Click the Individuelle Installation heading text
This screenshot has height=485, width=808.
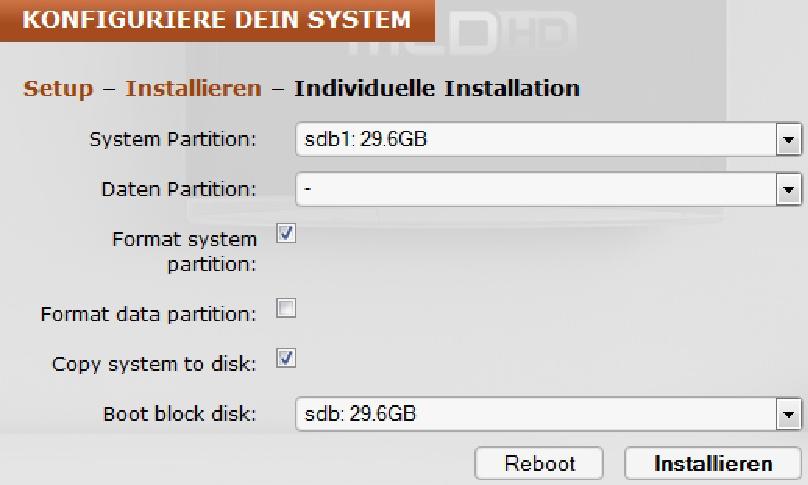click(x=437, y=88)
